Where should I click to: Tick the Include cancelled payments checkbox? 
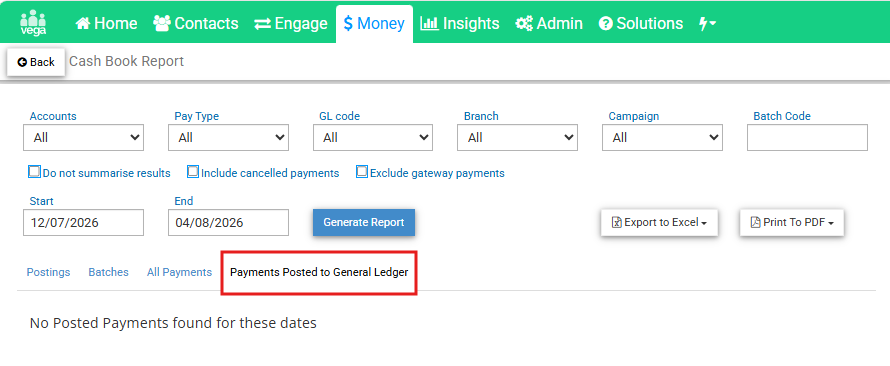click(x=193, y=172)
